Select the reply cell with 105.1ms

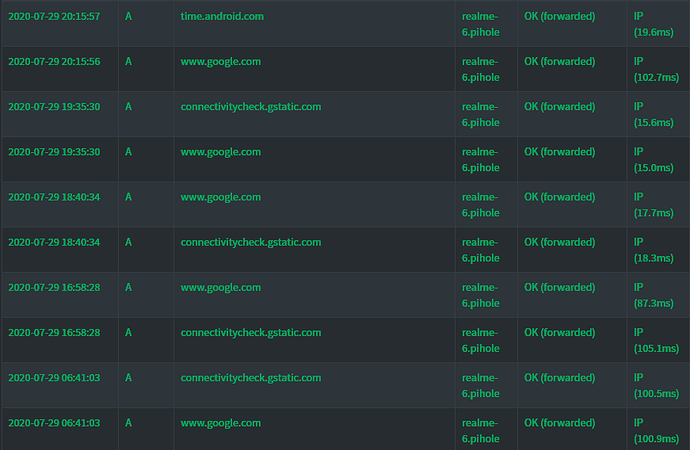[x=655, y=339]
